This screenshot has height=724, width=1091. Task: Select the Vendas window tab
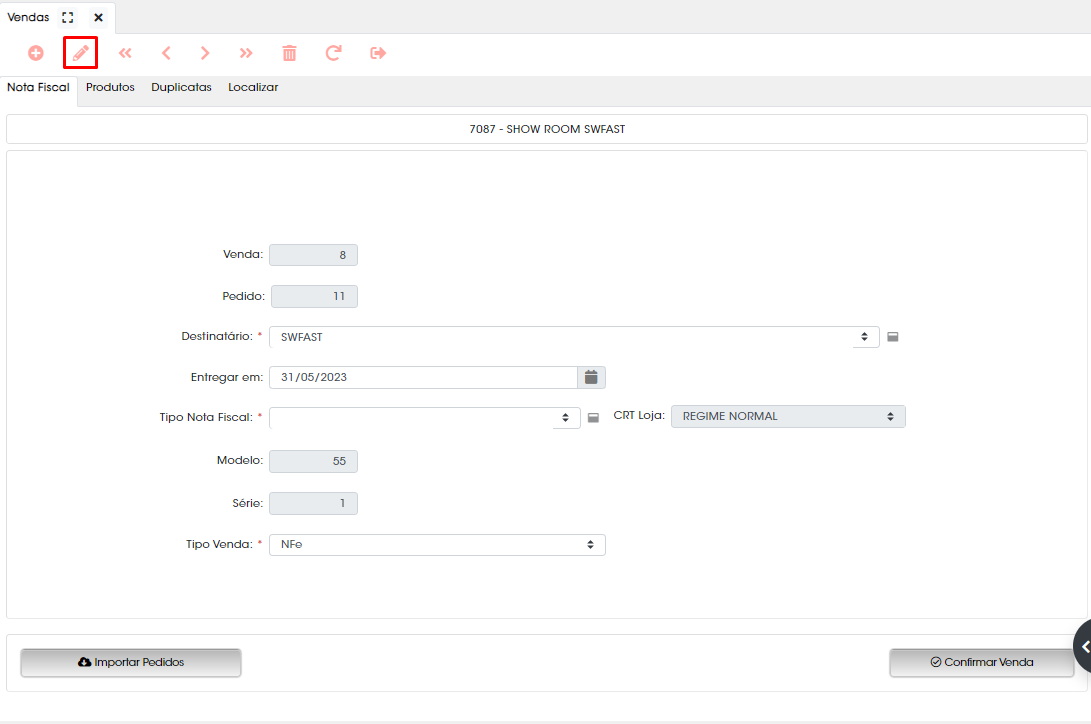coord(29,17)
